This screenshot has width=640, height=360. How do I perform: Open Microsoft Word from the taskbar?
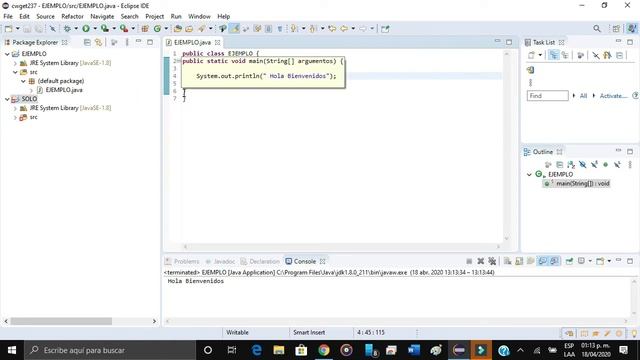(413, 350)
